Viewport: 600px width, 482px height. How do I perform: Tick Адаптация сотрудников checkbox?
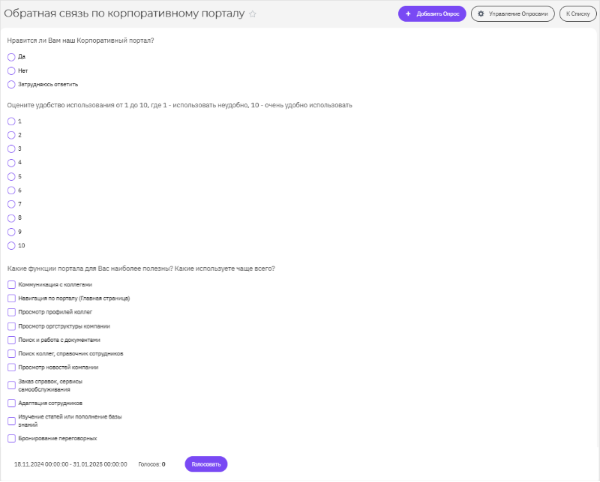[x=11, y=403]
